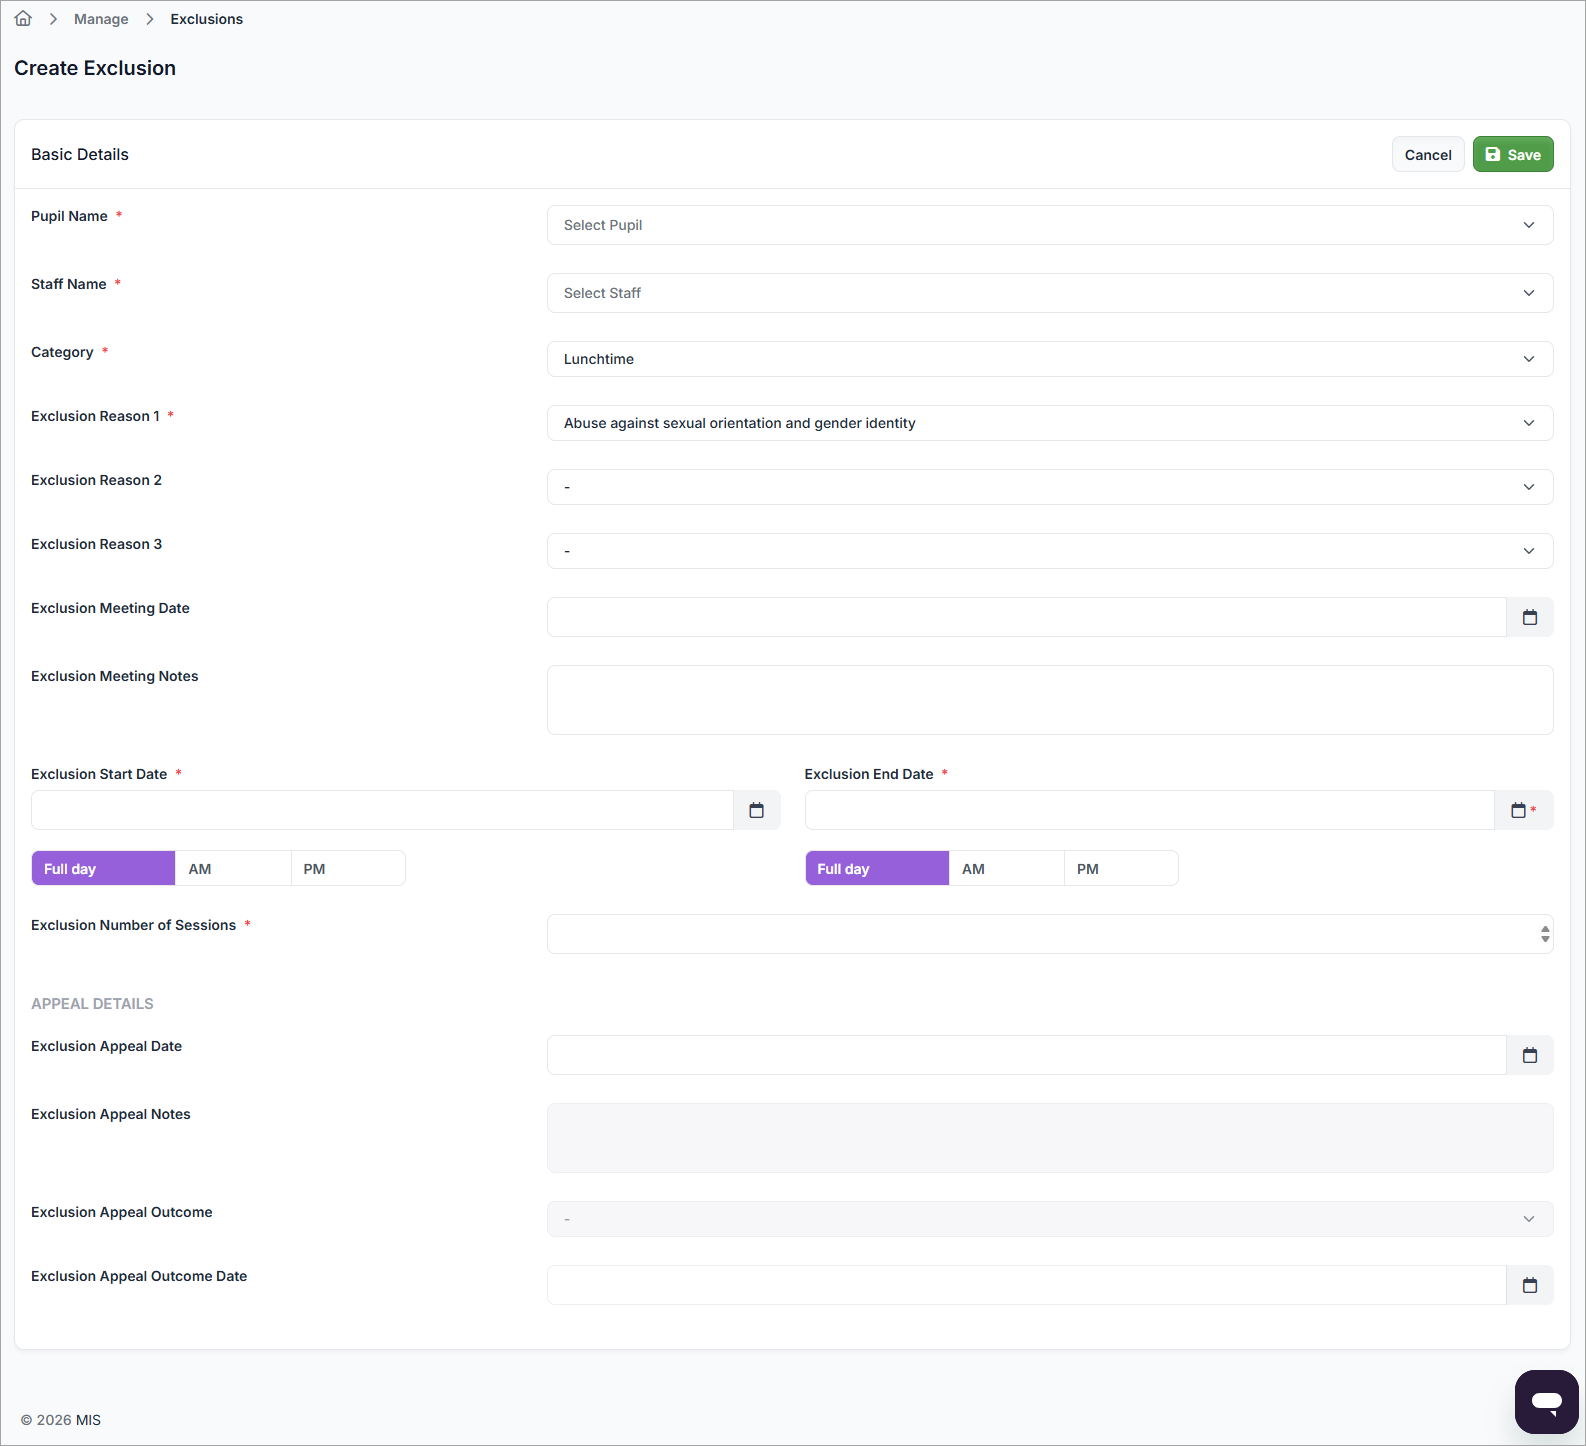This screenshot has width=1586, height=1446.
Task: Click into the Exclusion Meeting Notes textbox
Action: (x=1049, y=700)
